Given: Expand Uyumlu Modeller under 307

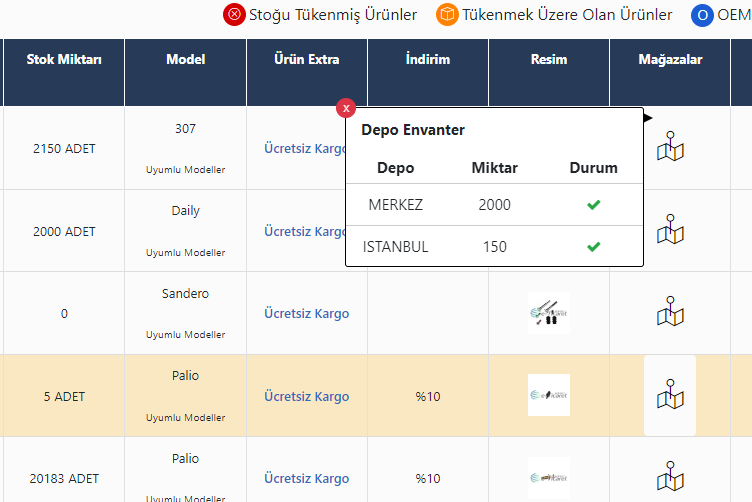Looking at the screenshot, I should (186, 170).
